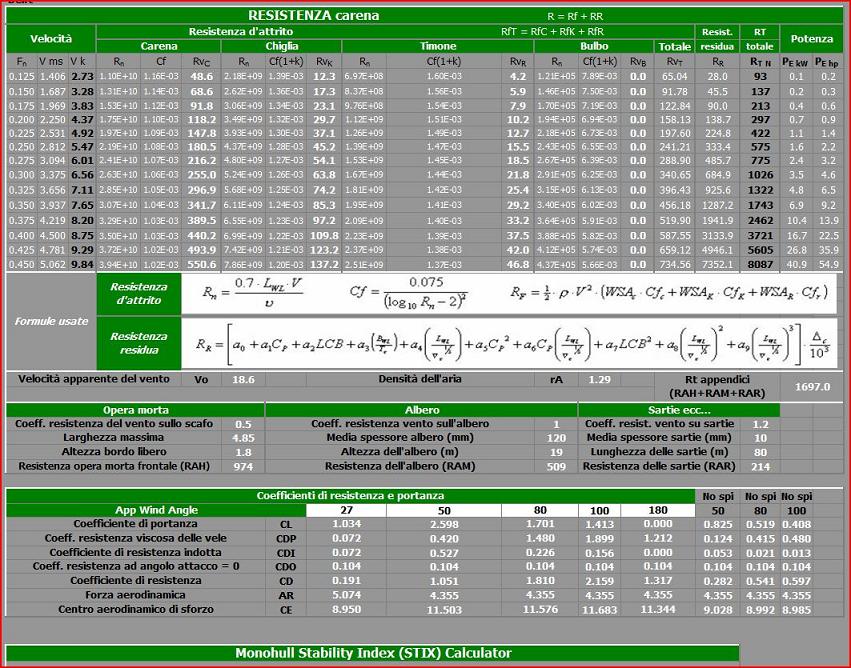Select speed in knots value 2.73

click(82, 77)
